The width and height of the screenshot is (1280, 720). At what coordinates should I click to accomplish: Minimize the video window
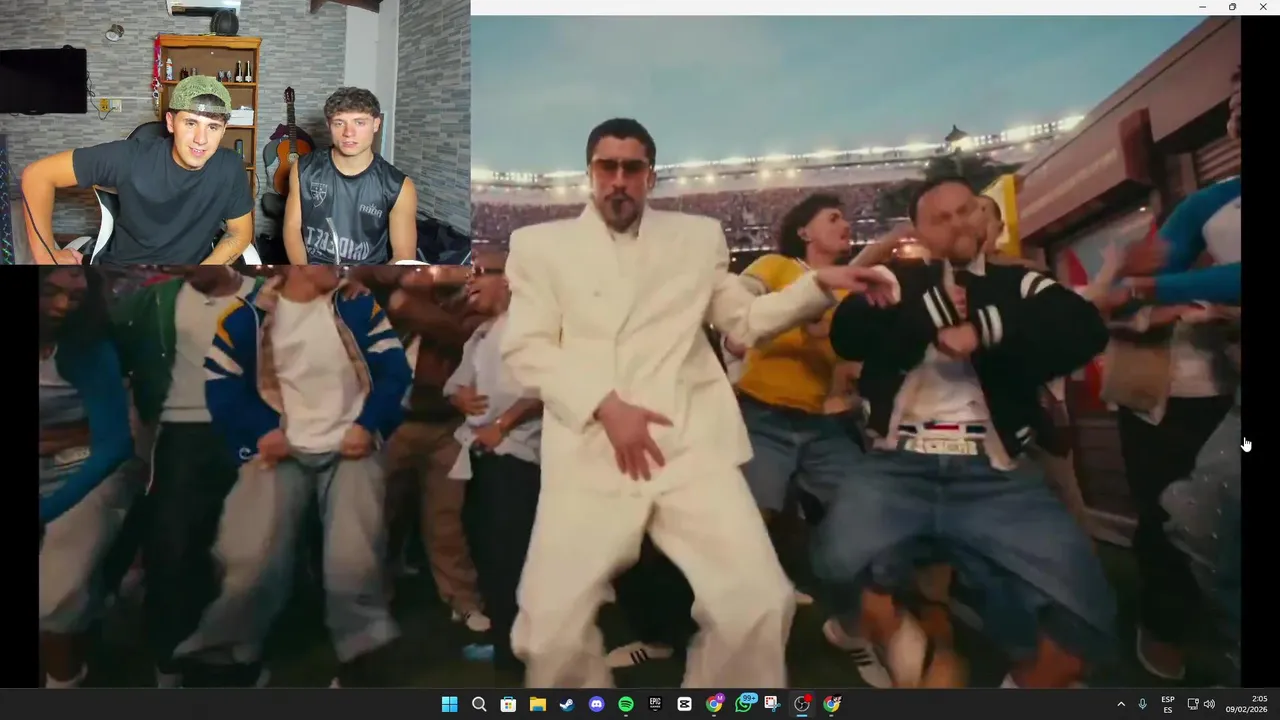click(1202, 7)
